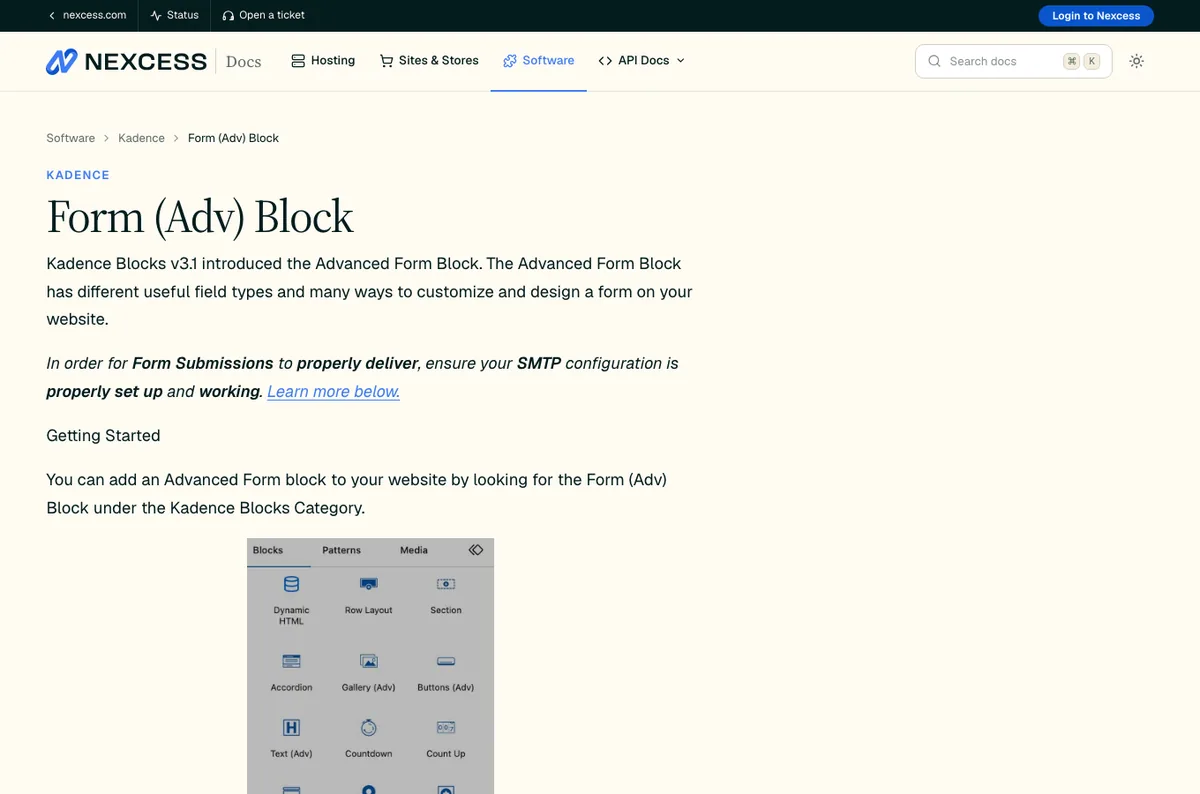Click the status pulse icon
1200x794 pixels.
156,15
